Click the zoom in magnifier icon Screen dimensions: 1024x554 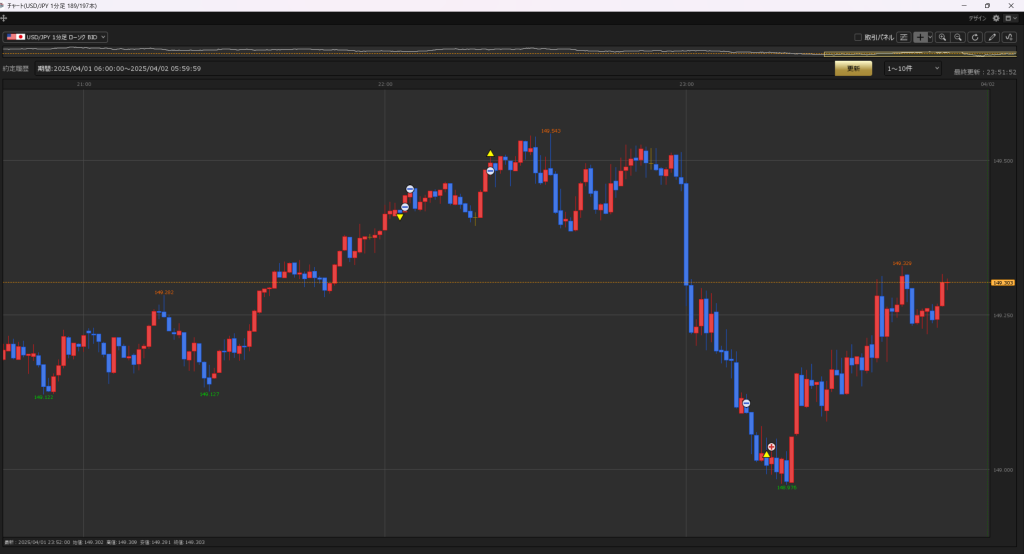point(942,37)
